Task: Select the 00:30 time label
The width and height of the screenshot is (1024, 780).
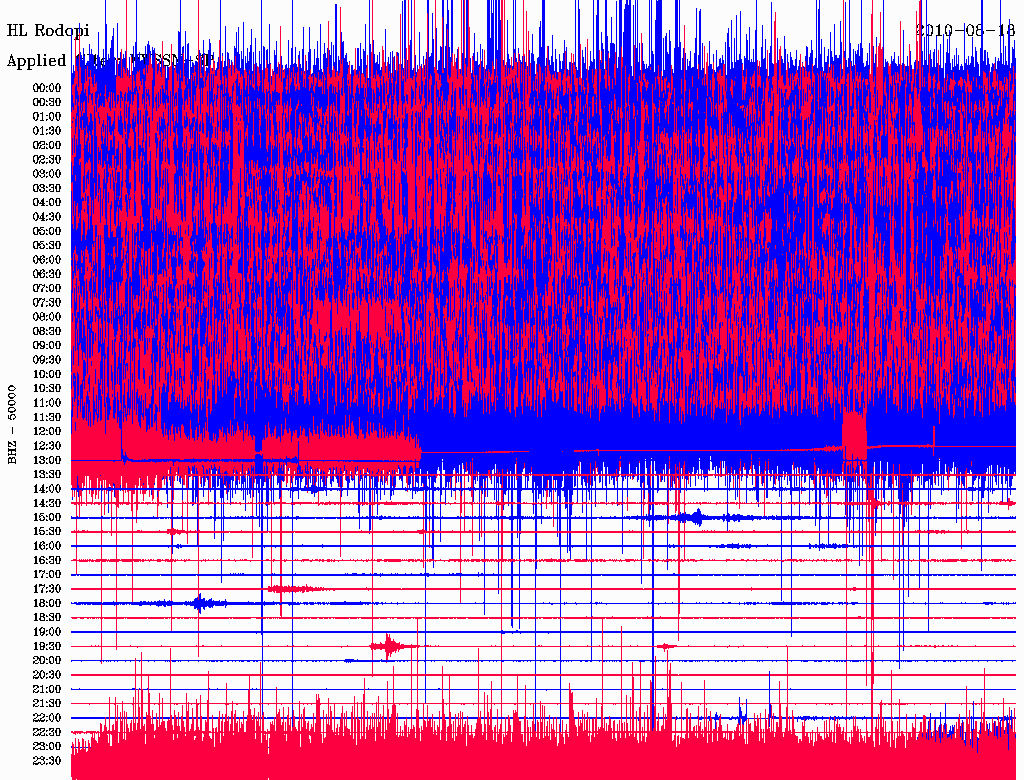Action: pyautogui.click(x=46, y=103)
